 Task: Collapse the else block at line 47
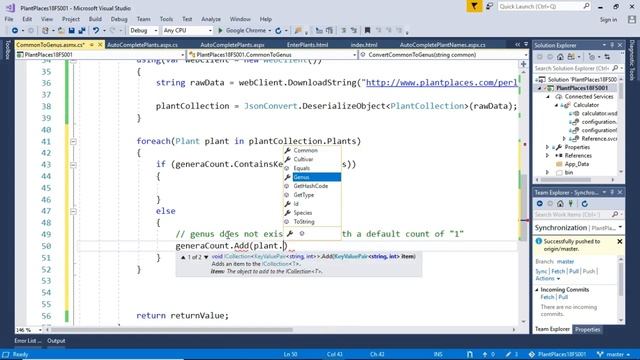point(73,211)
